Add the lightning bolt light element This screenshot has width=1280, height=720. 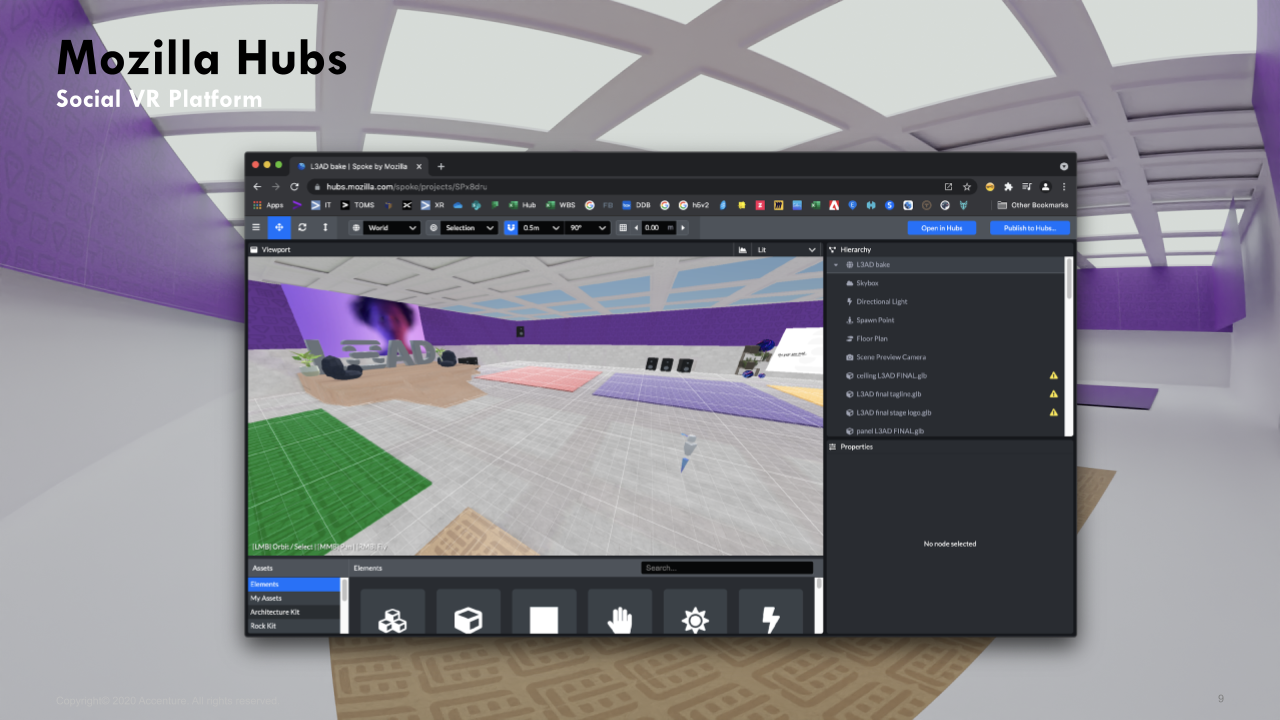[771, 612]
